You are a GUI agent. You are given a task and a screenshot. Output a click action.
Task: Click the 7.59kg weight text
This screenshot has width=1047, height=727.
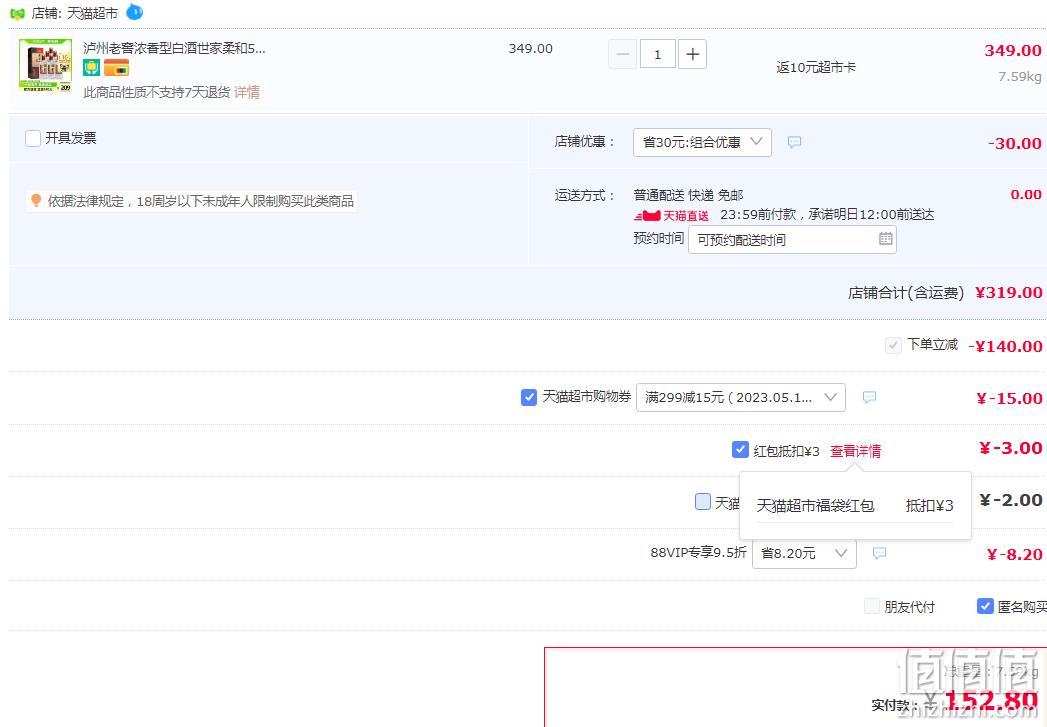(1020, 77)
